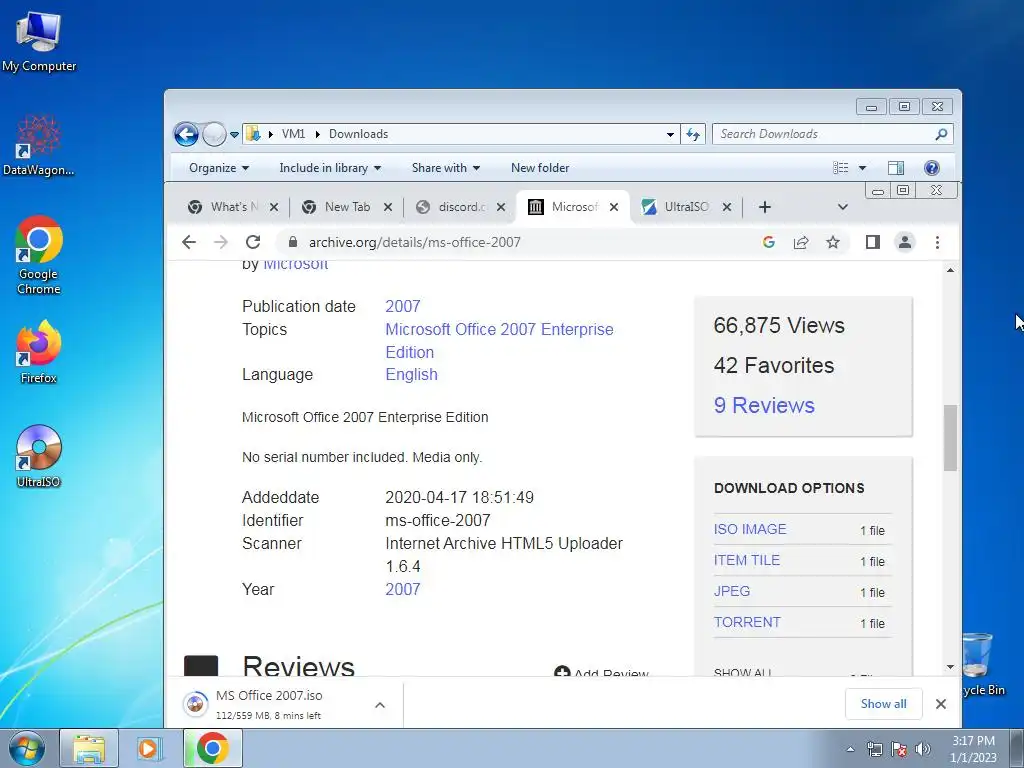Expand the address bar history dropdown

[x=670, y=135]
